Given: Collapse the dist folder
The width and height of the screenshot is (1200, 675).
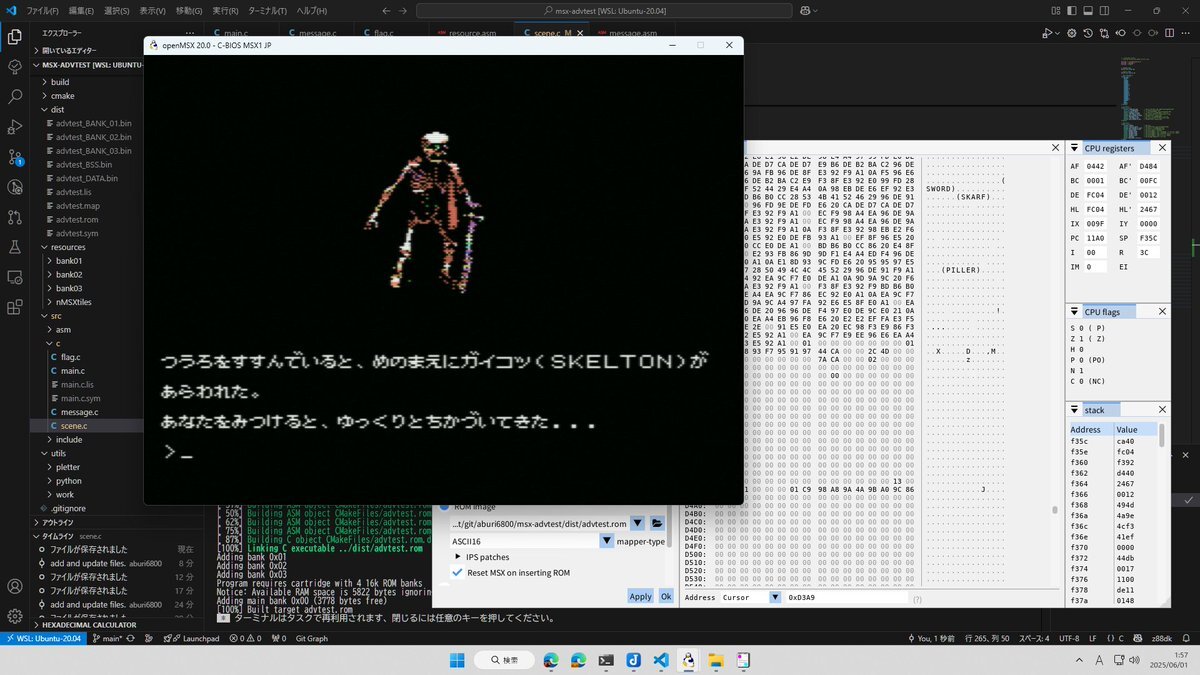Looking at the screenshot, I should tap(57, 110).
